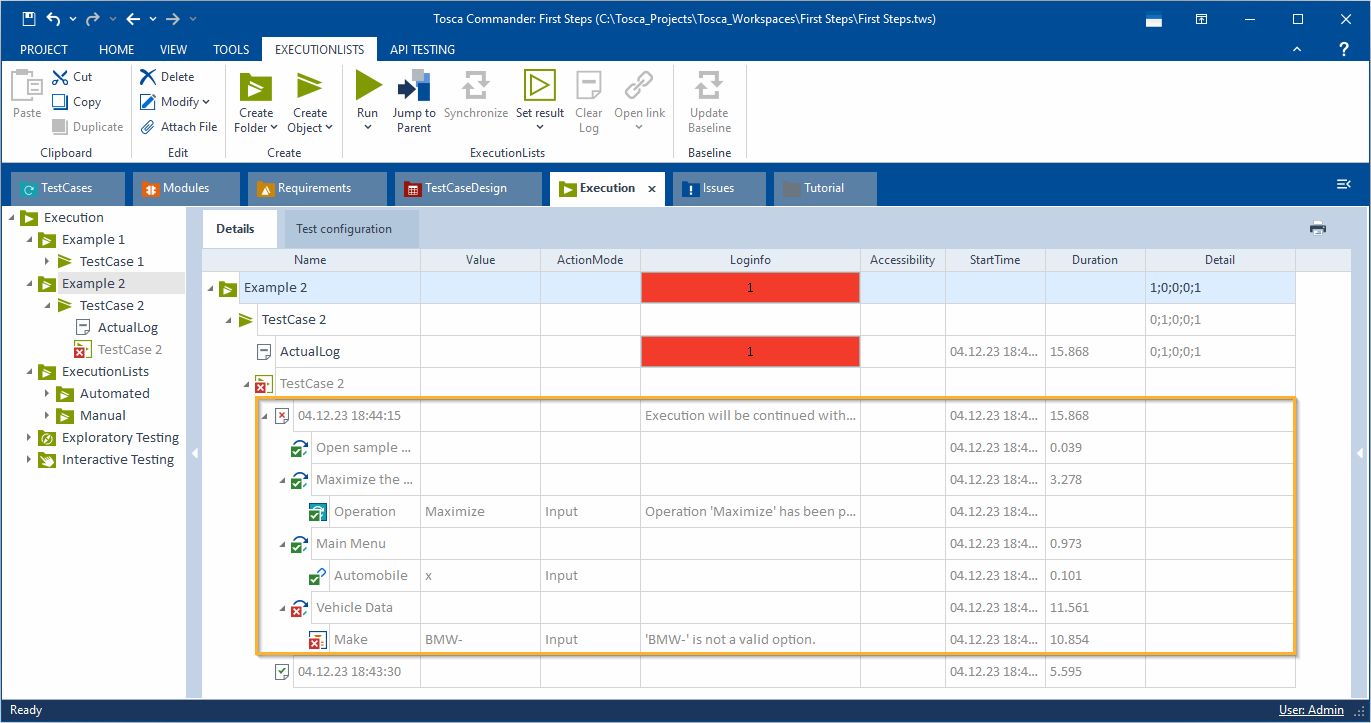The width and height of the screenshot is (1371, 723).
Task: Click the red Loginfo cell for ActualLog
Action: (x=750, y=352)
